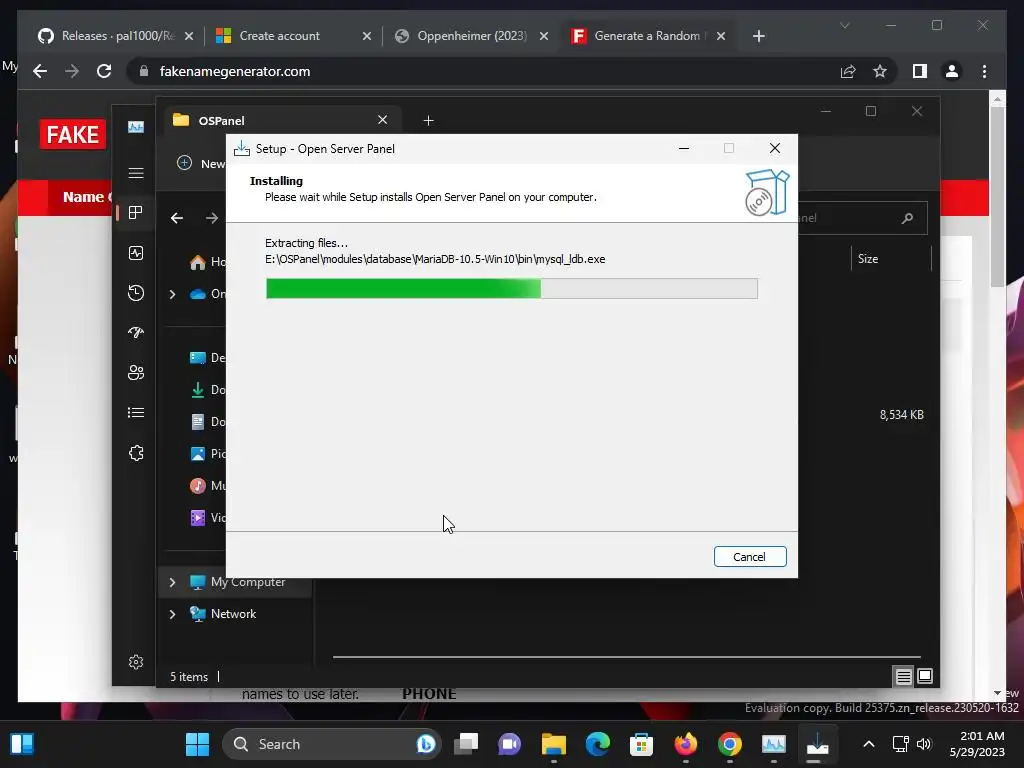Show hidden system tray icons
Image resolution: width=1024 pixels, height=768 pixels.
[x=869, y=744]
